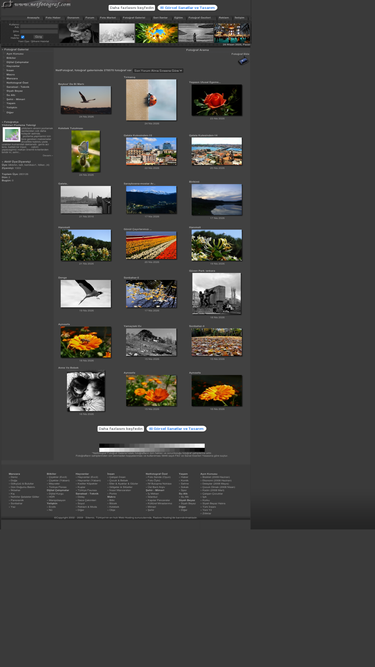The width and height of the screenshot is (375, 667).
Task: Open the Foto Haber menu item
Action: click(53, 18)
